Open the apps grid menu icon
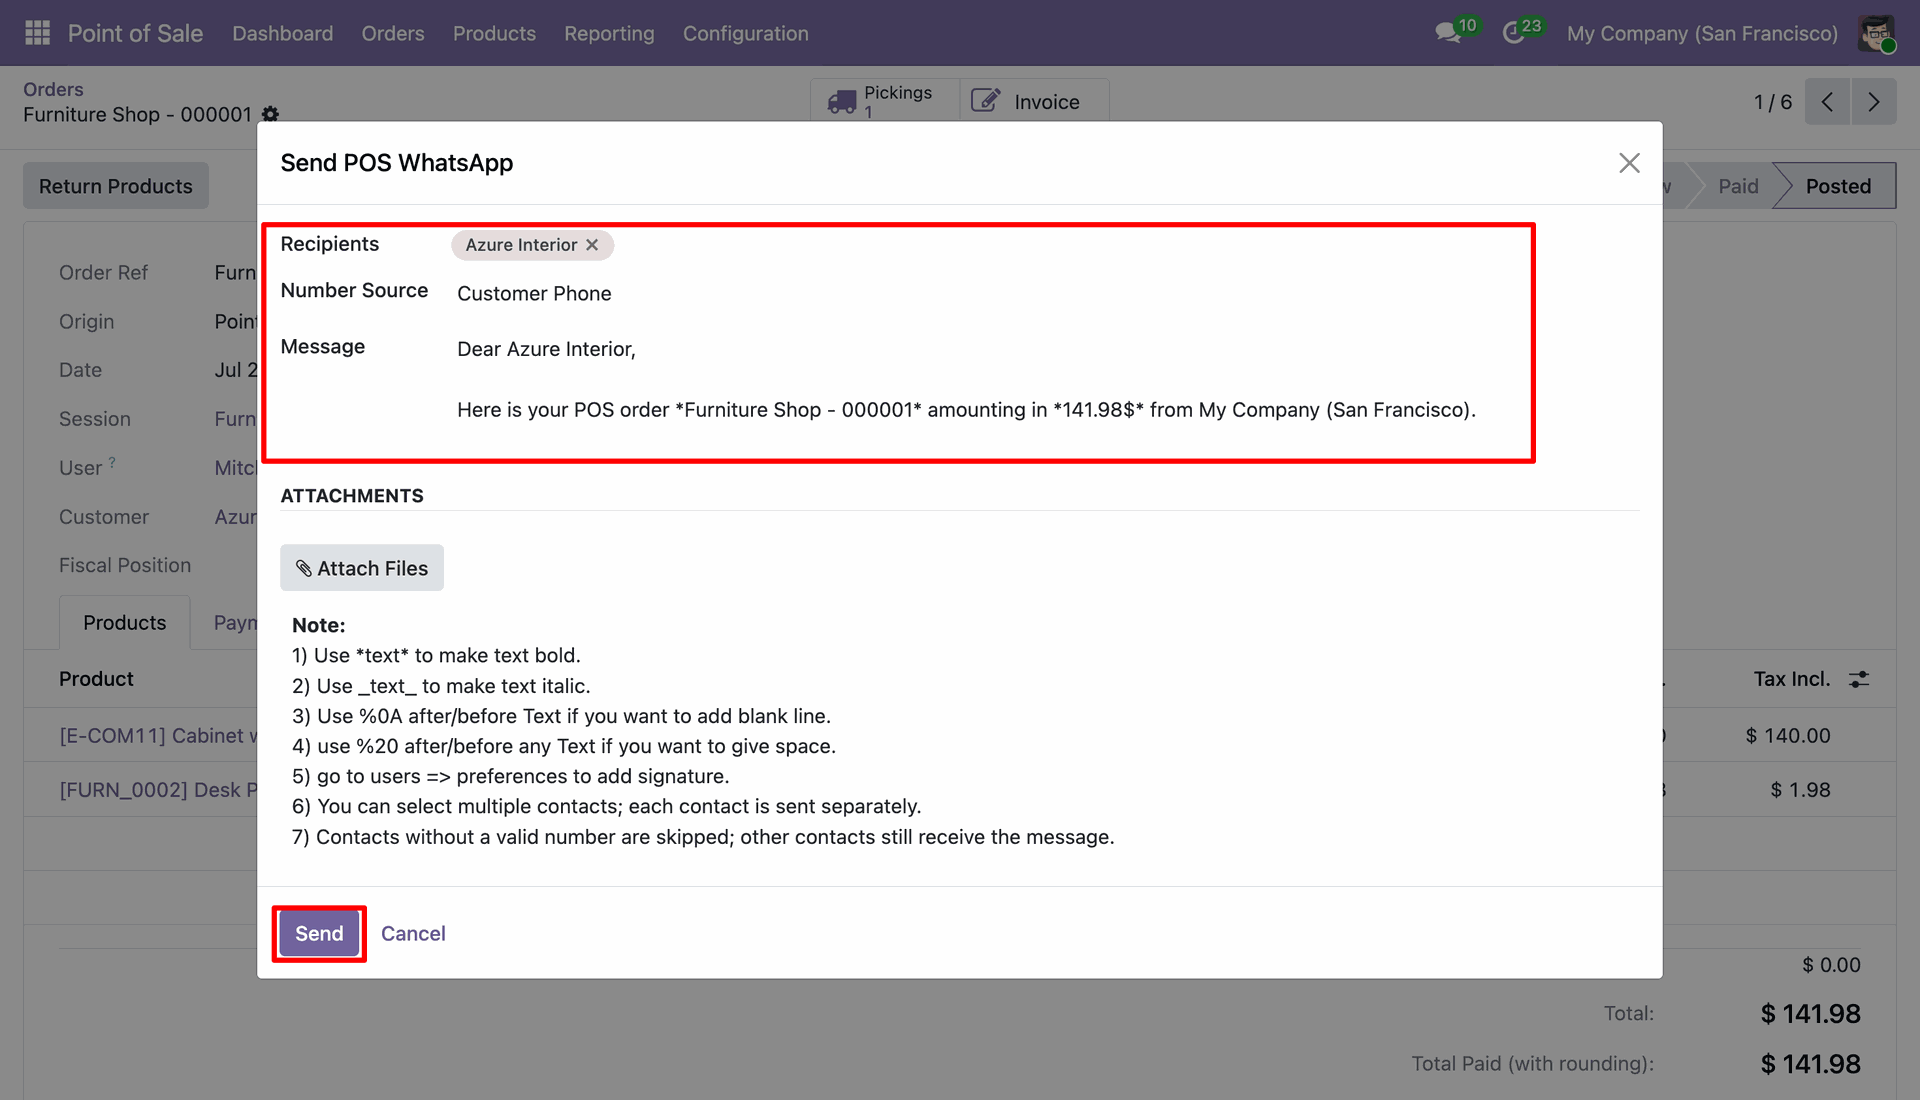This screenshot has width=1920, height=1100. point(37,33)
